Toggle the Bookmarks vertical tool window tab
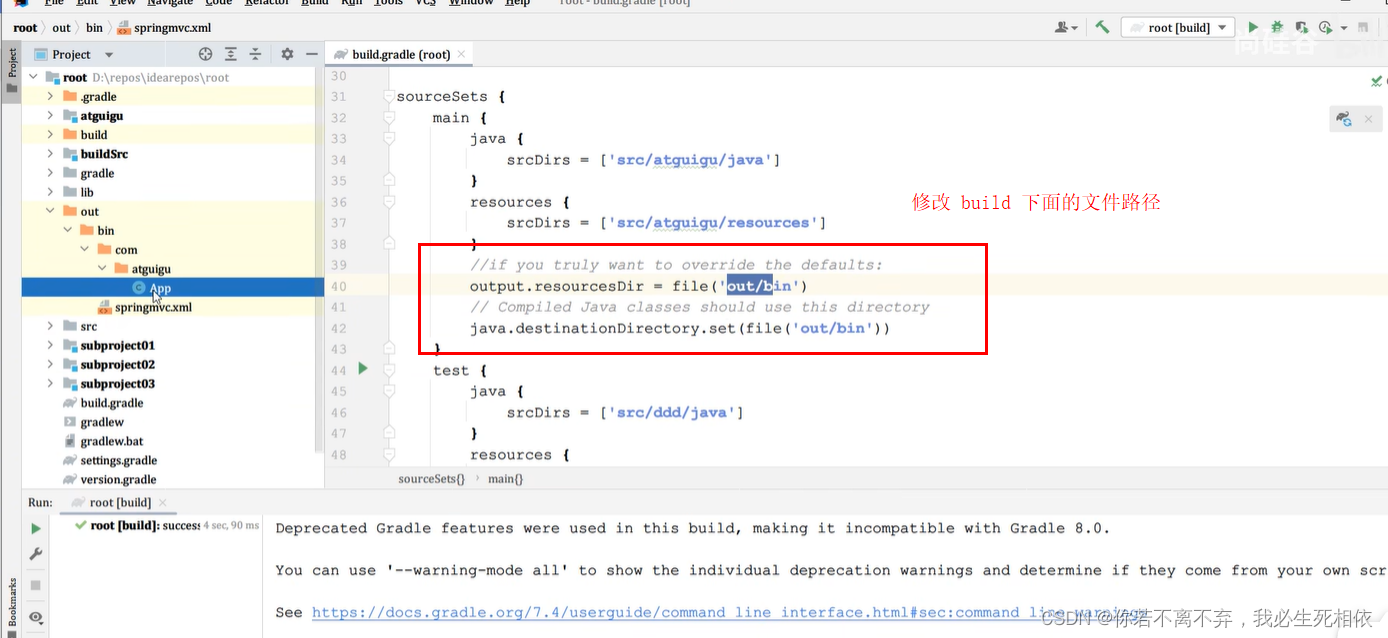 (12, 602)
